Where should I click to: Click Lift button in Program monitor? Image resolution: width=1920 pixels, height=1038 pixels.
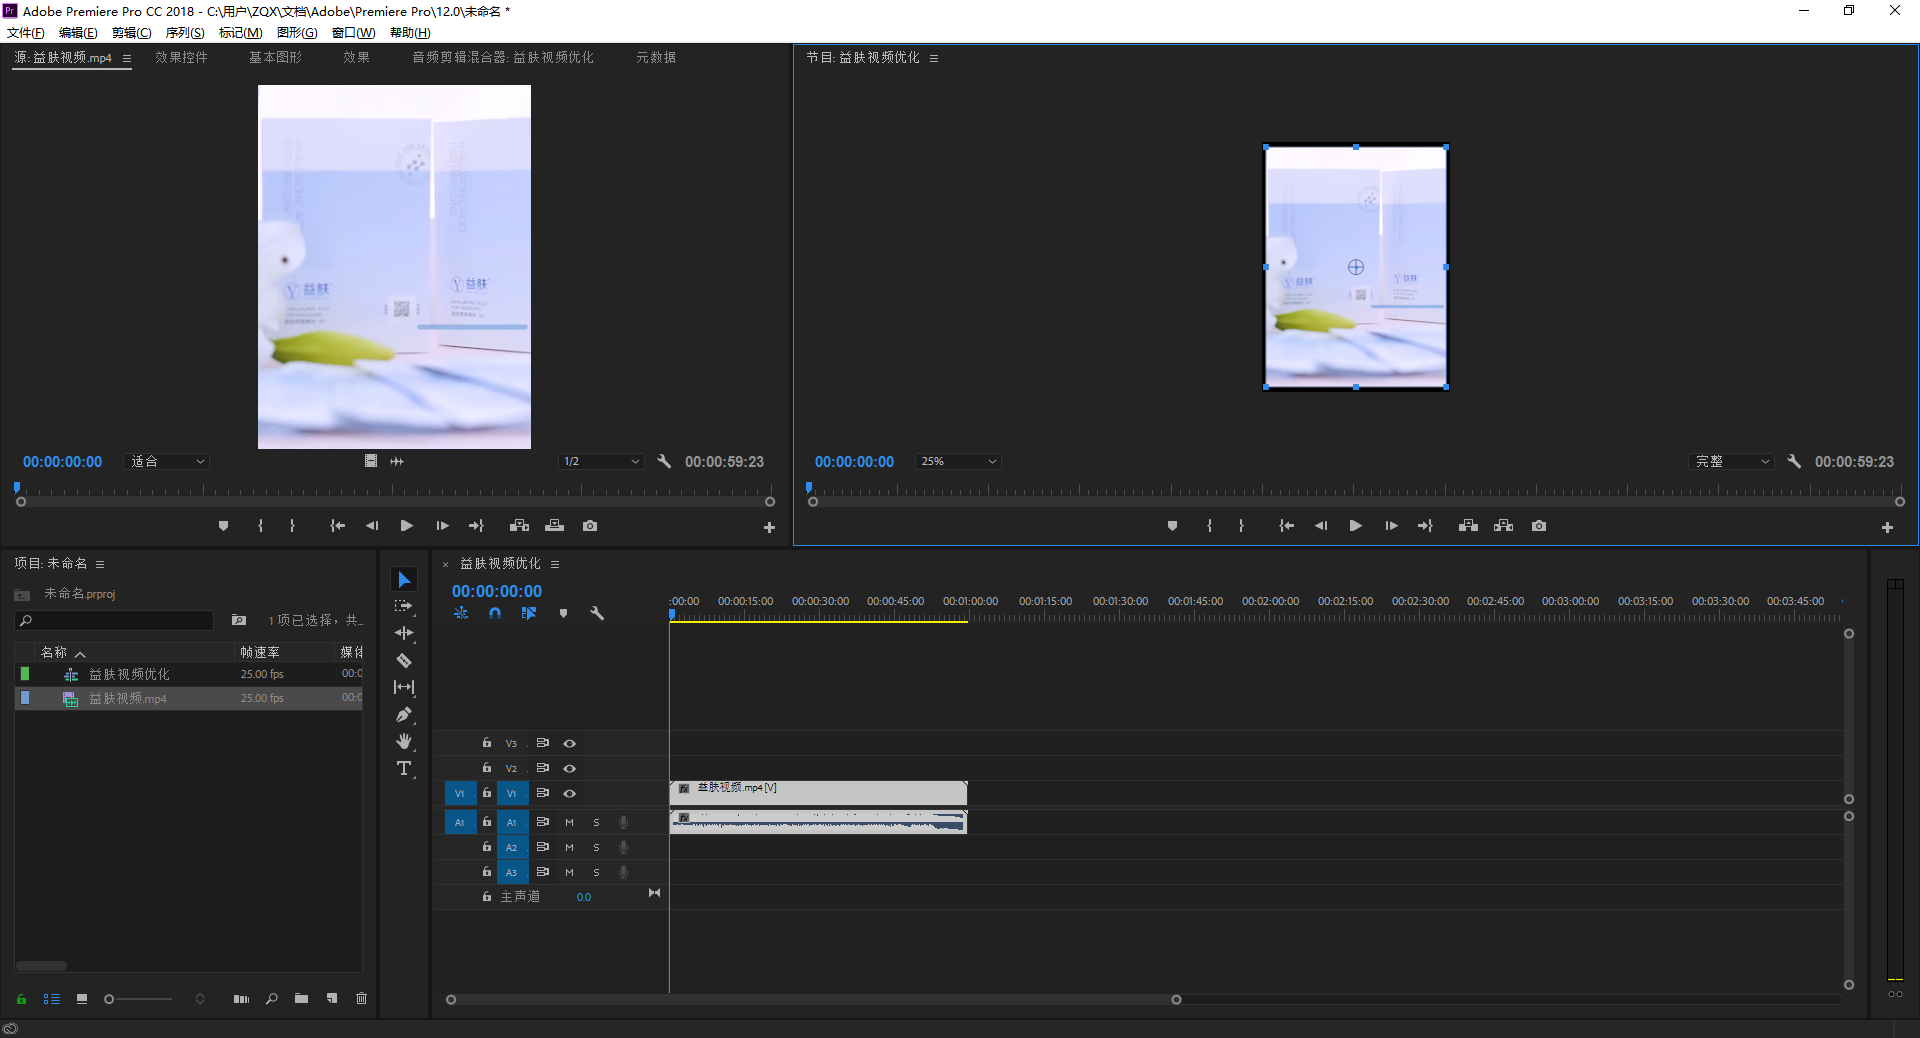click(1468, 526)
